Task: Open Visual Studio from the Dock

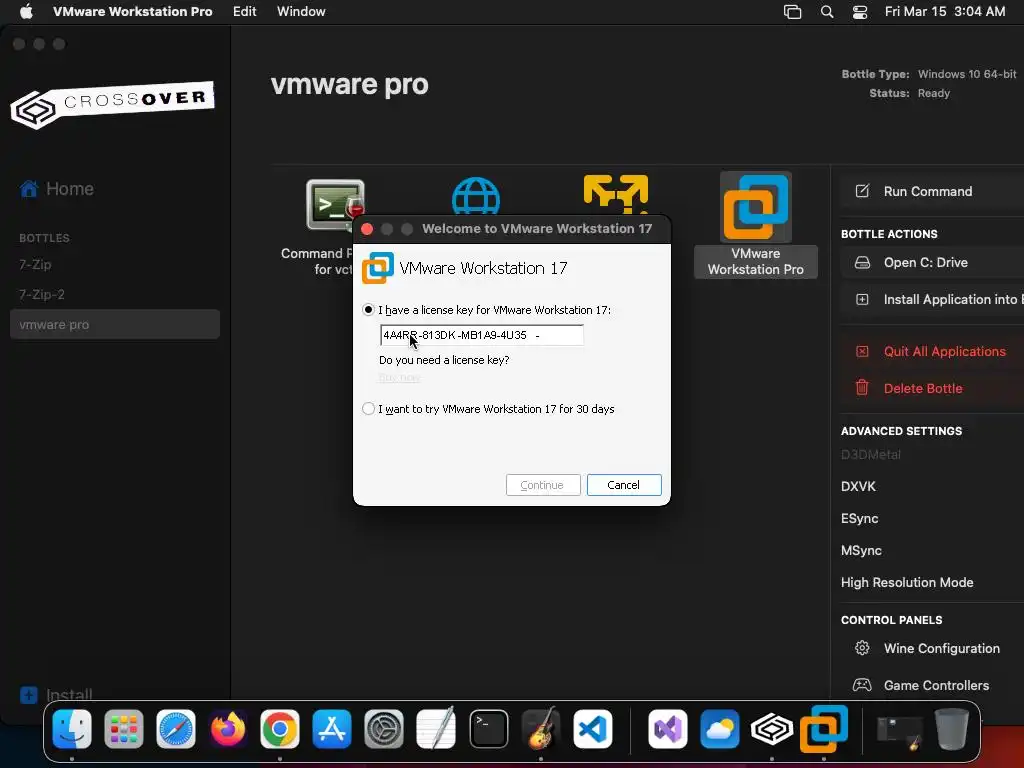Action: pos(667,729)
